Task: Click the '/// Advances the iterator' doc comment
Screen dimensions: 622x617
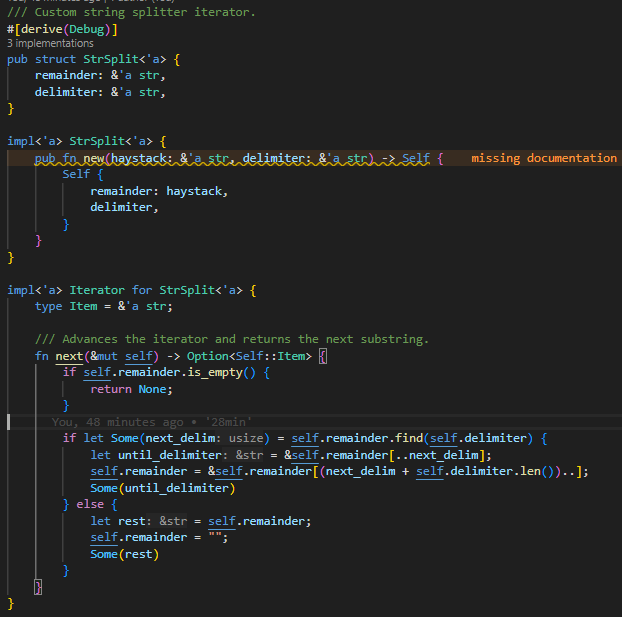Action: (232, 339)
